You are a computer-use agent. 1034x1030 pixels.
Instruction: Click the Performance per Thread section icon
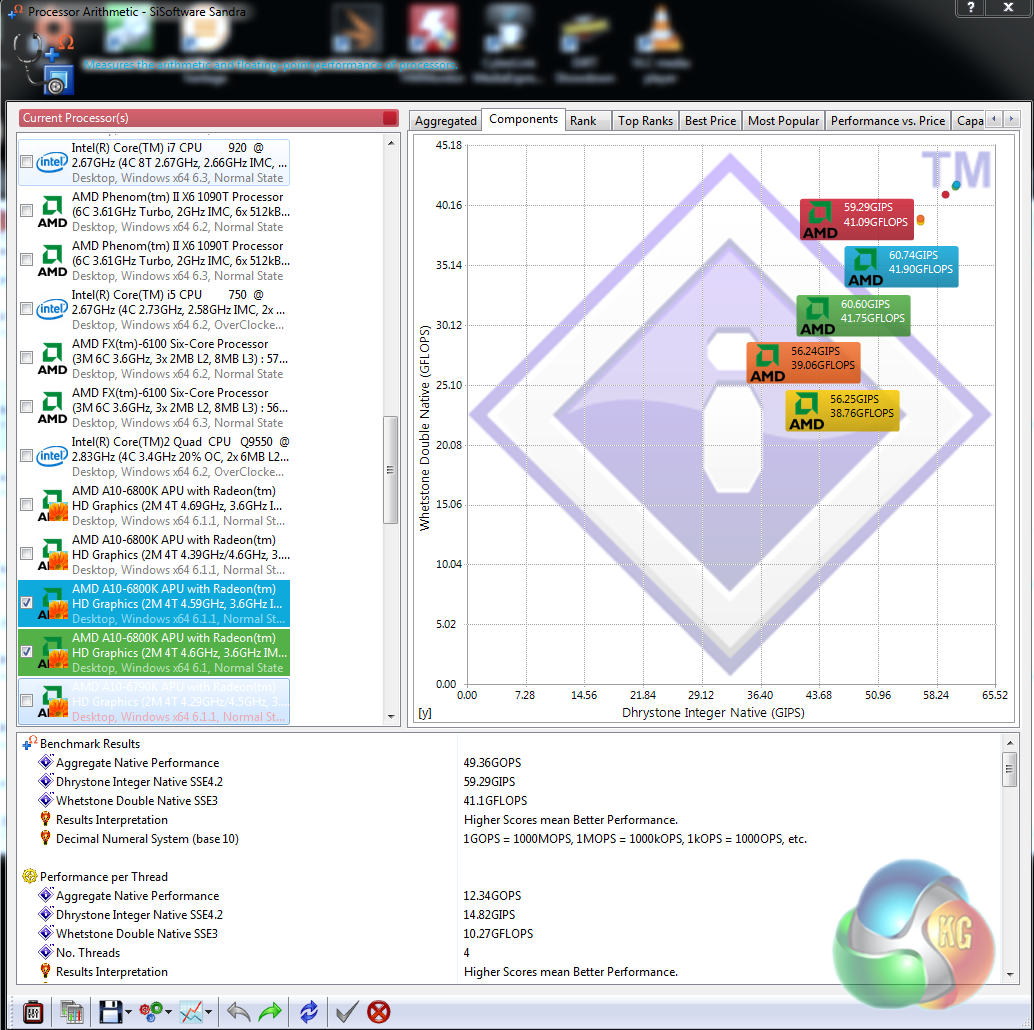point(30,876)
